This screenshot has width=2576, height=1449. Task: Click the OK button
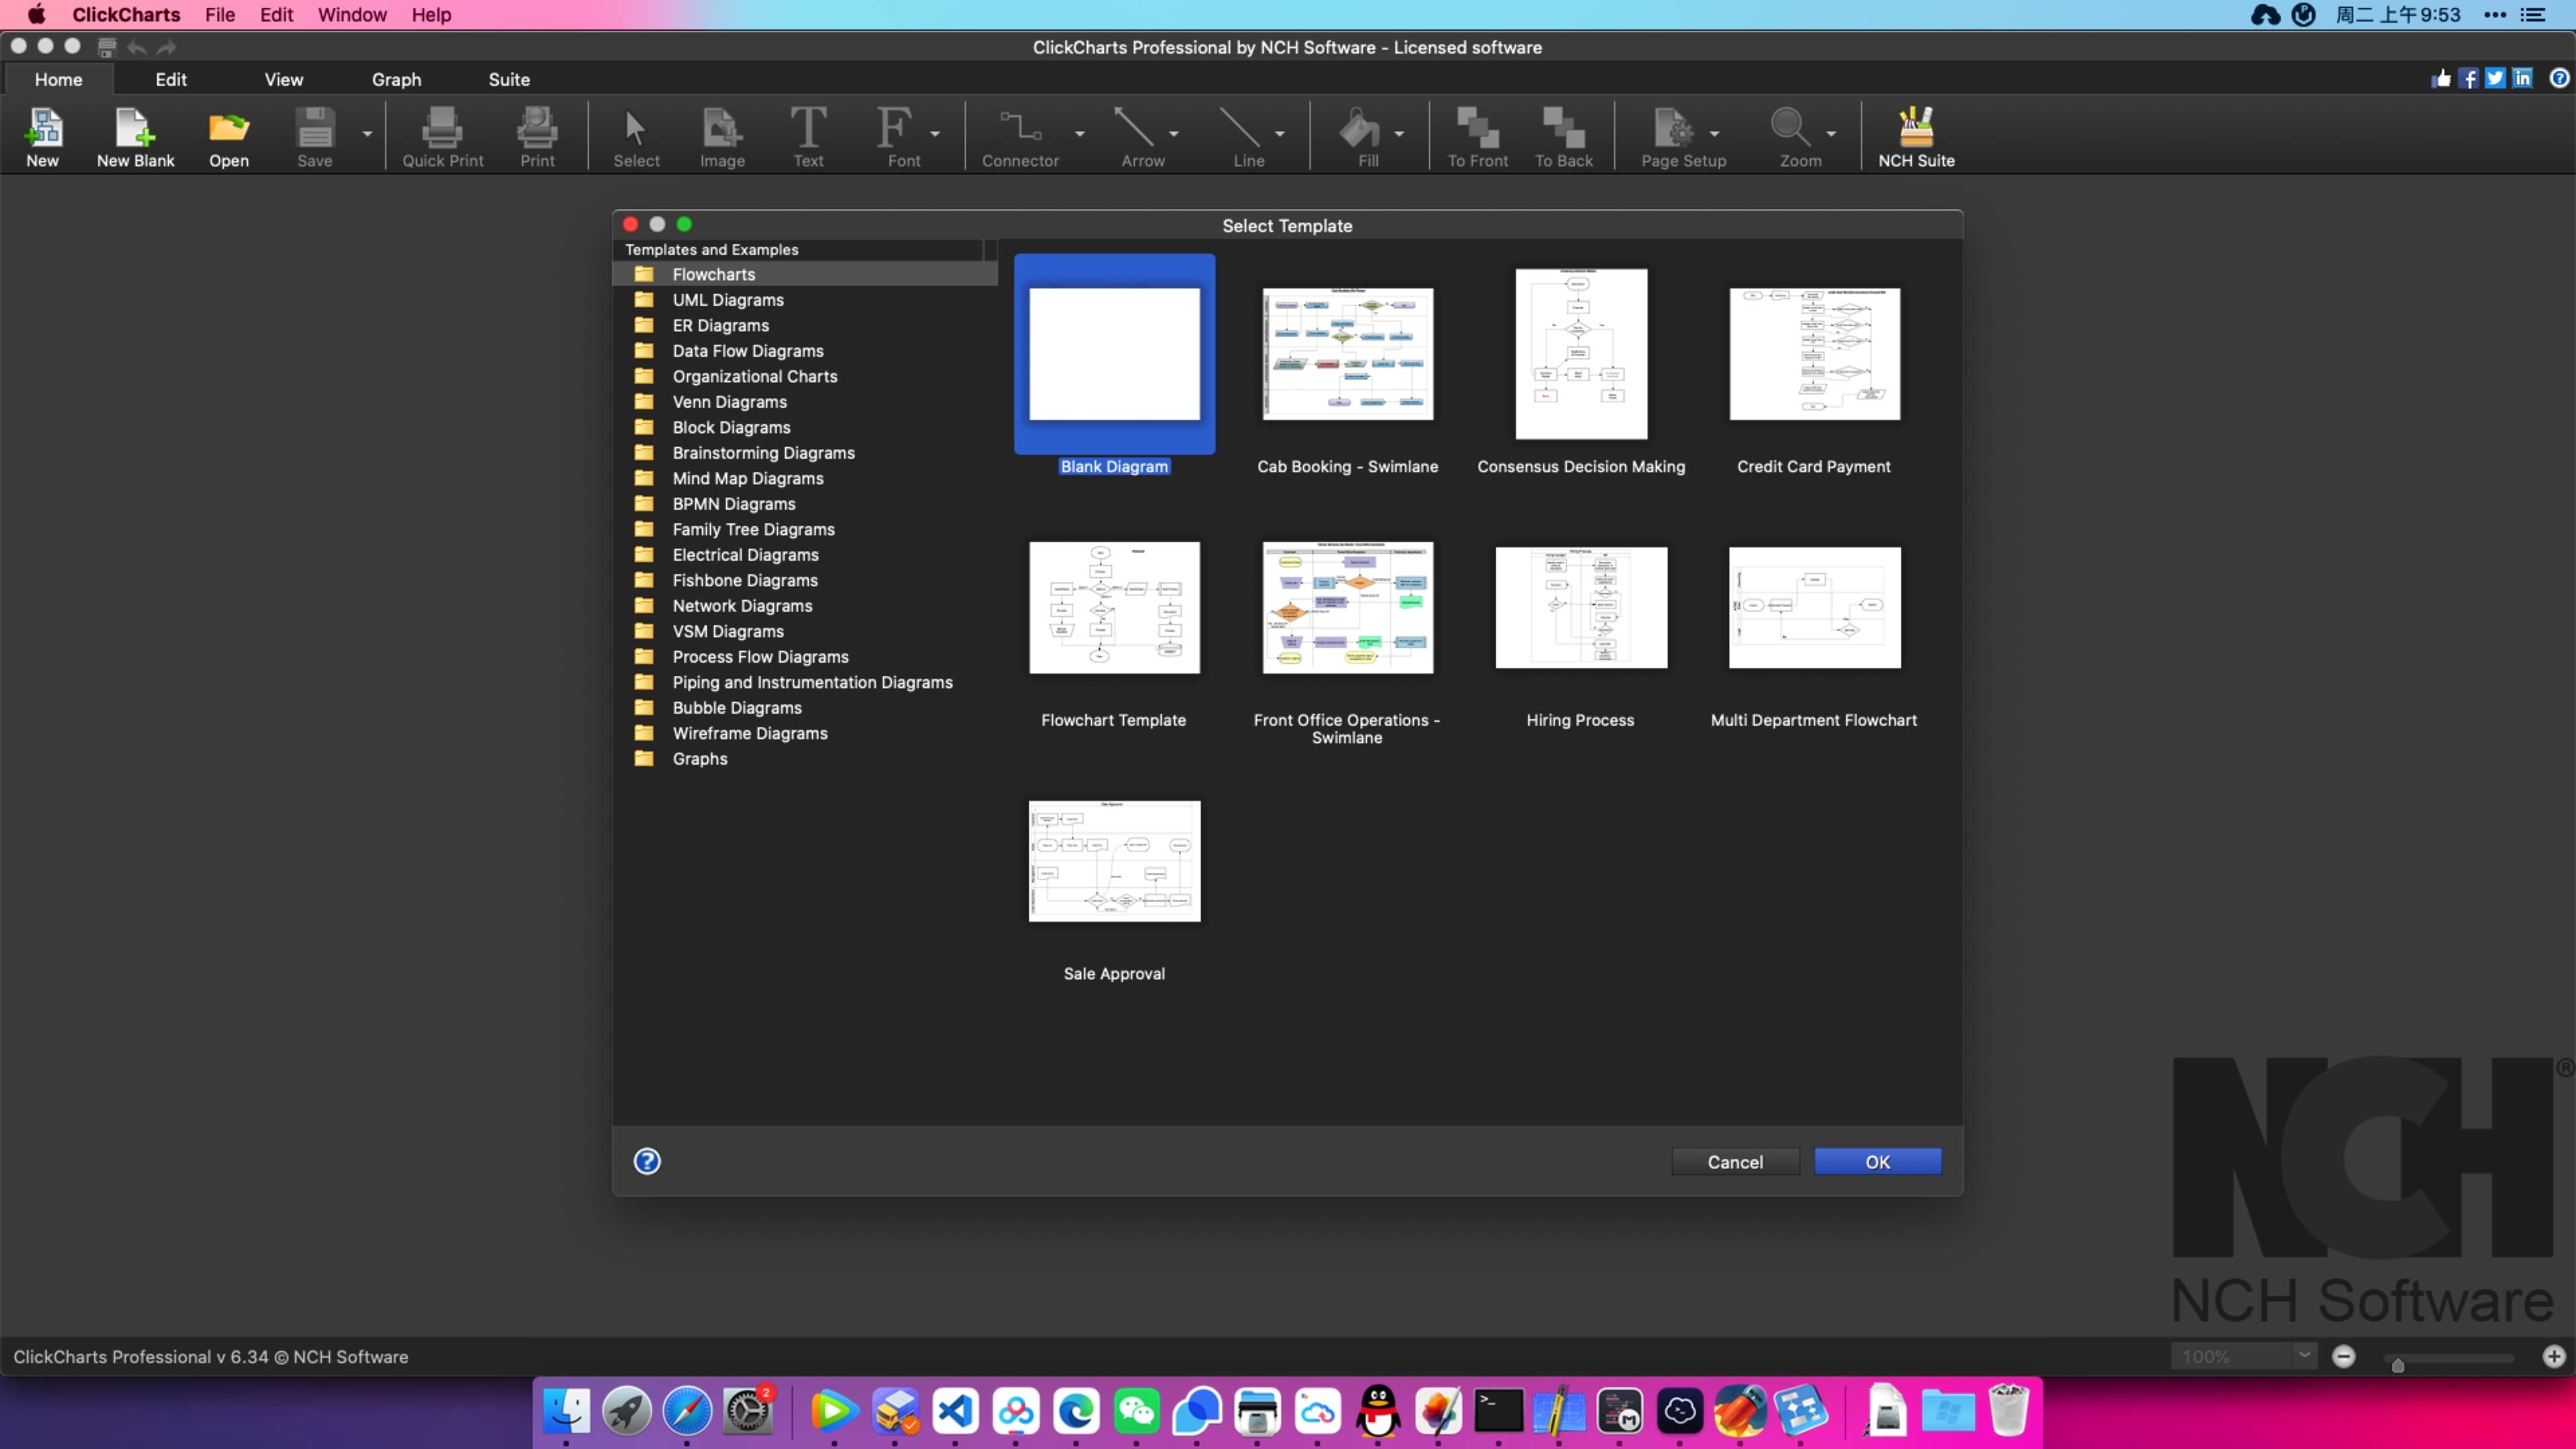[1877, 1161]
